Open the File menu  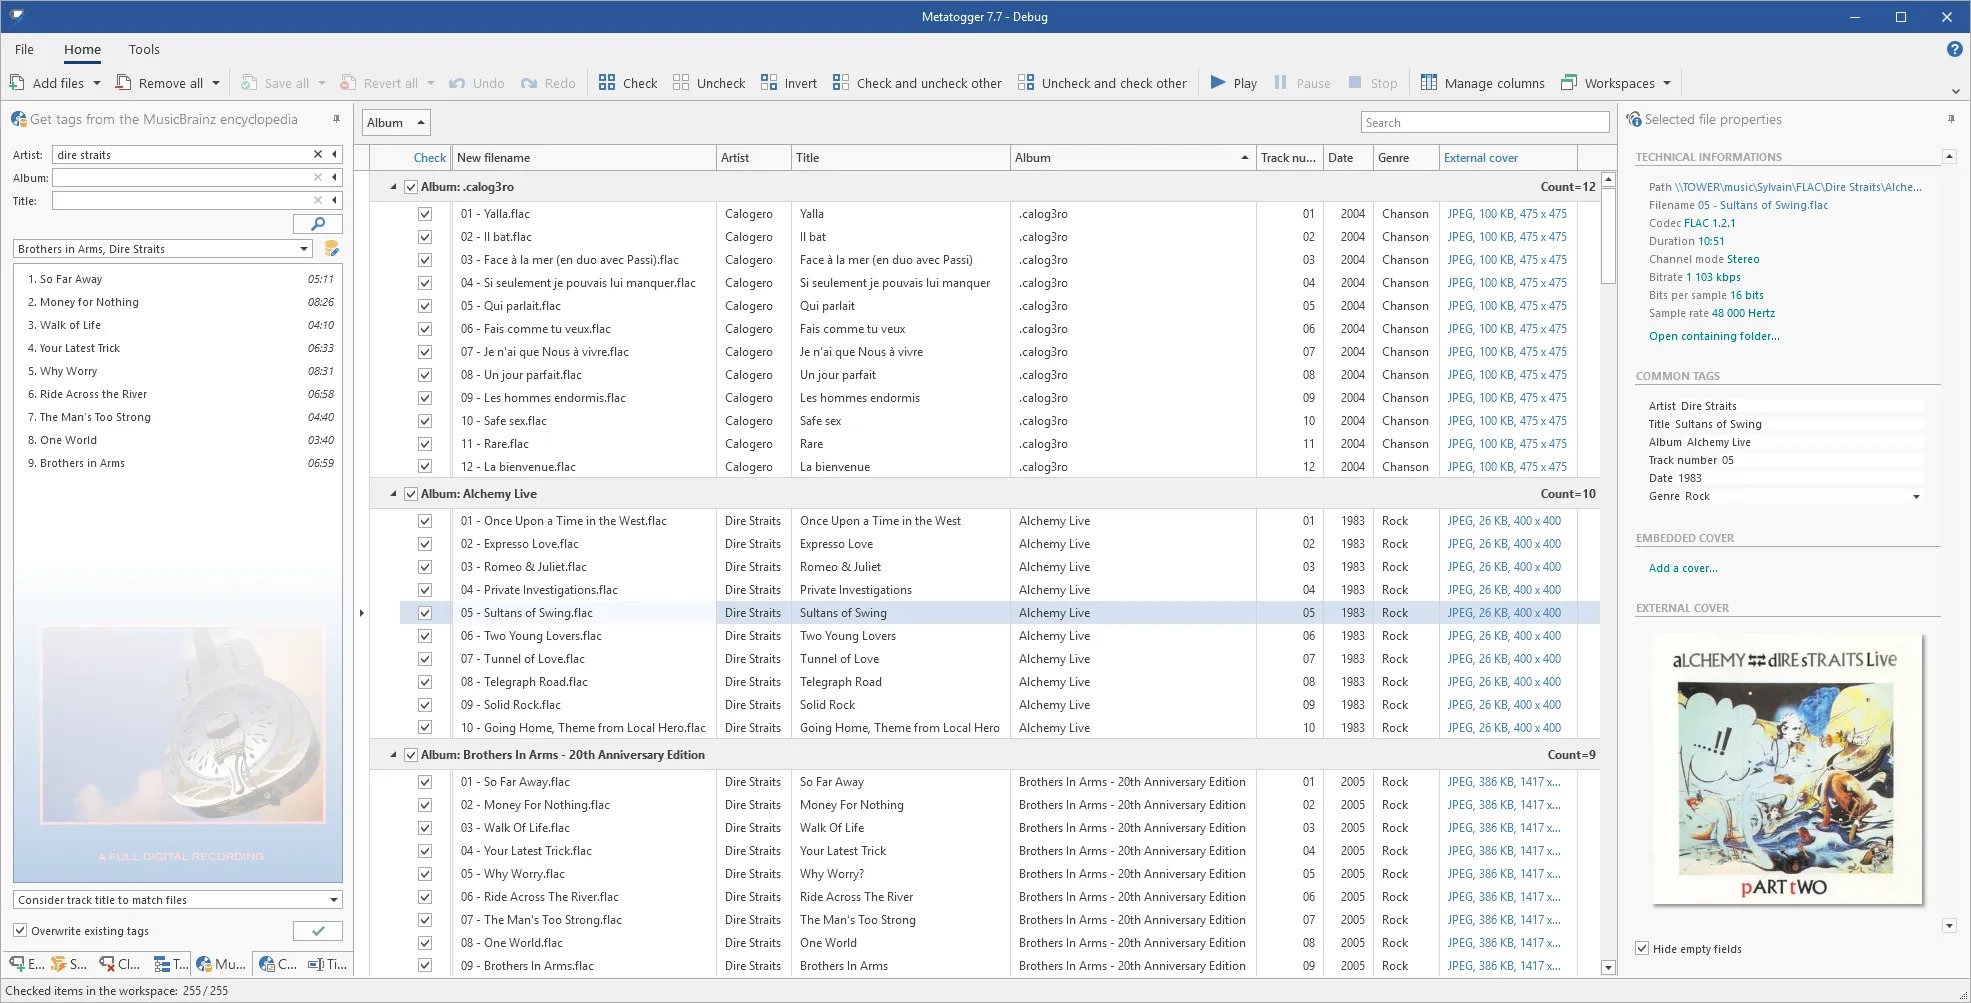click(x=24, y=49)
